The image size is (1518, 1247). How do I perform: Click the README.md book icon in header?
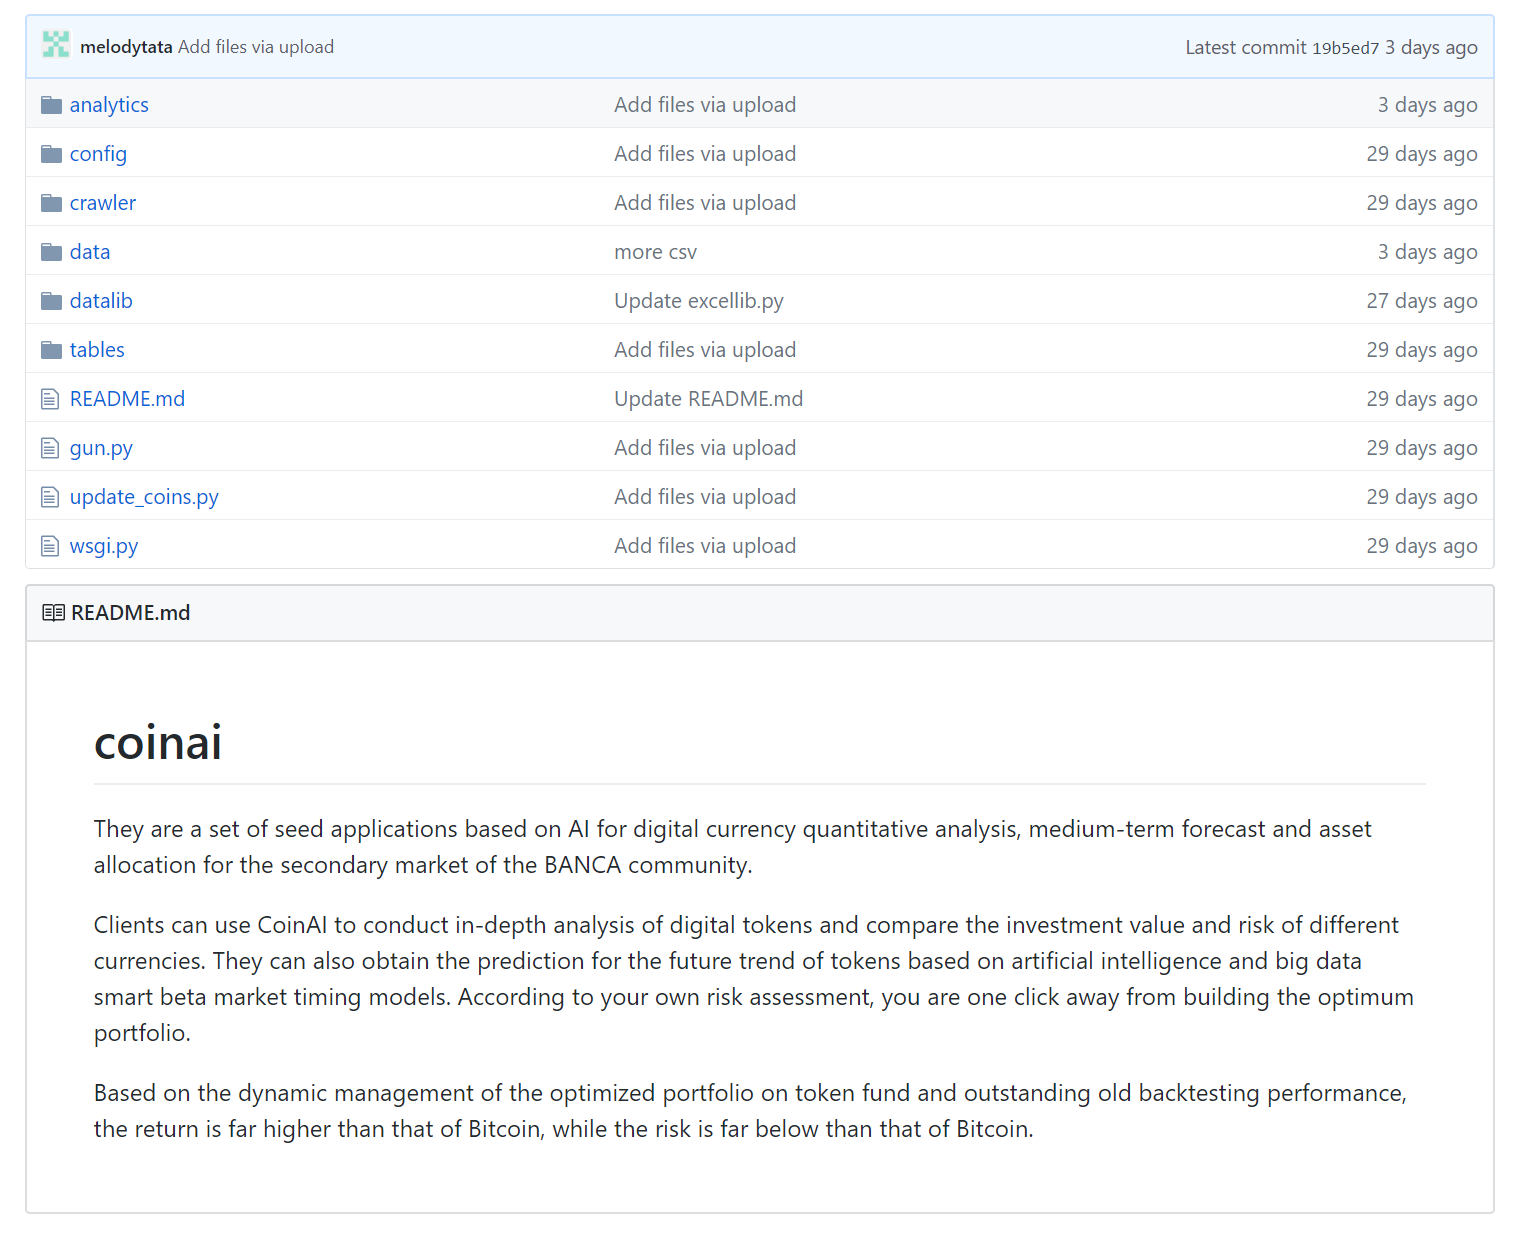(x=53, y=613)
